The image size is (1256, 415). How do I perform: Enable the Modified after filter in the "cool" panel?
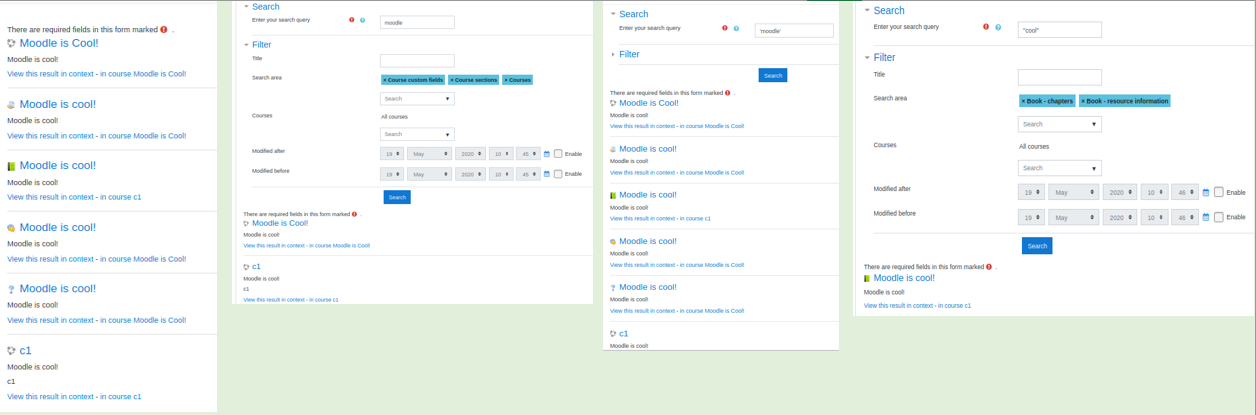tap(1218, 192)
